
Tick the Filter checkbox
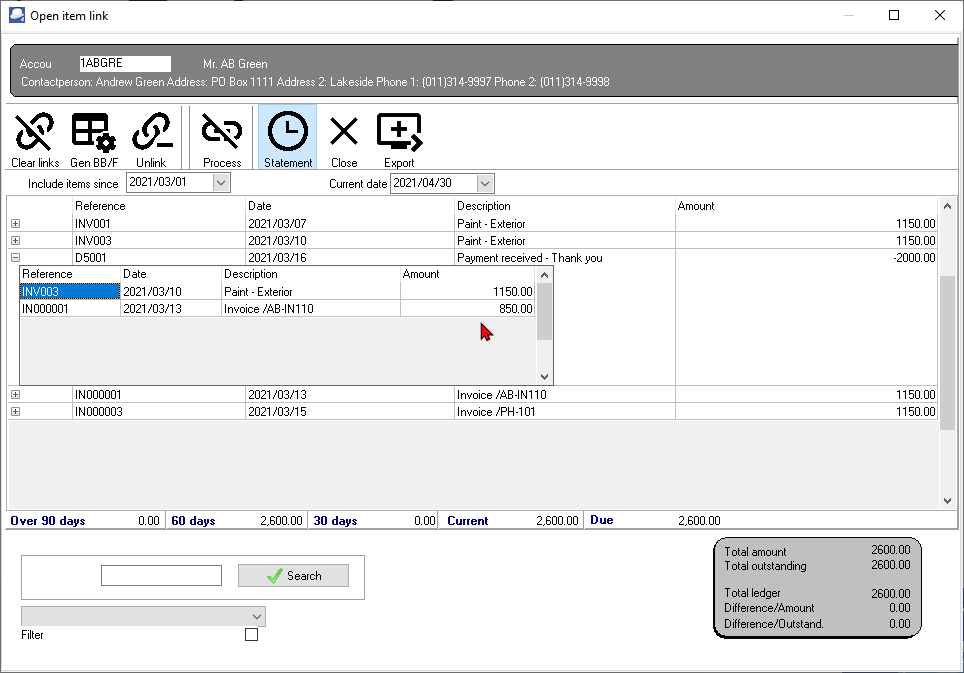coord(251,634)
